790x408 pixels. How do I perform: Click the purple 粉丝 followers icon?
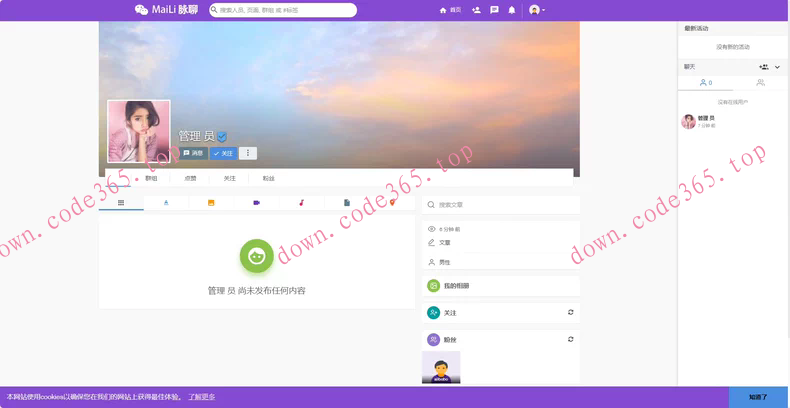[433, 340]
